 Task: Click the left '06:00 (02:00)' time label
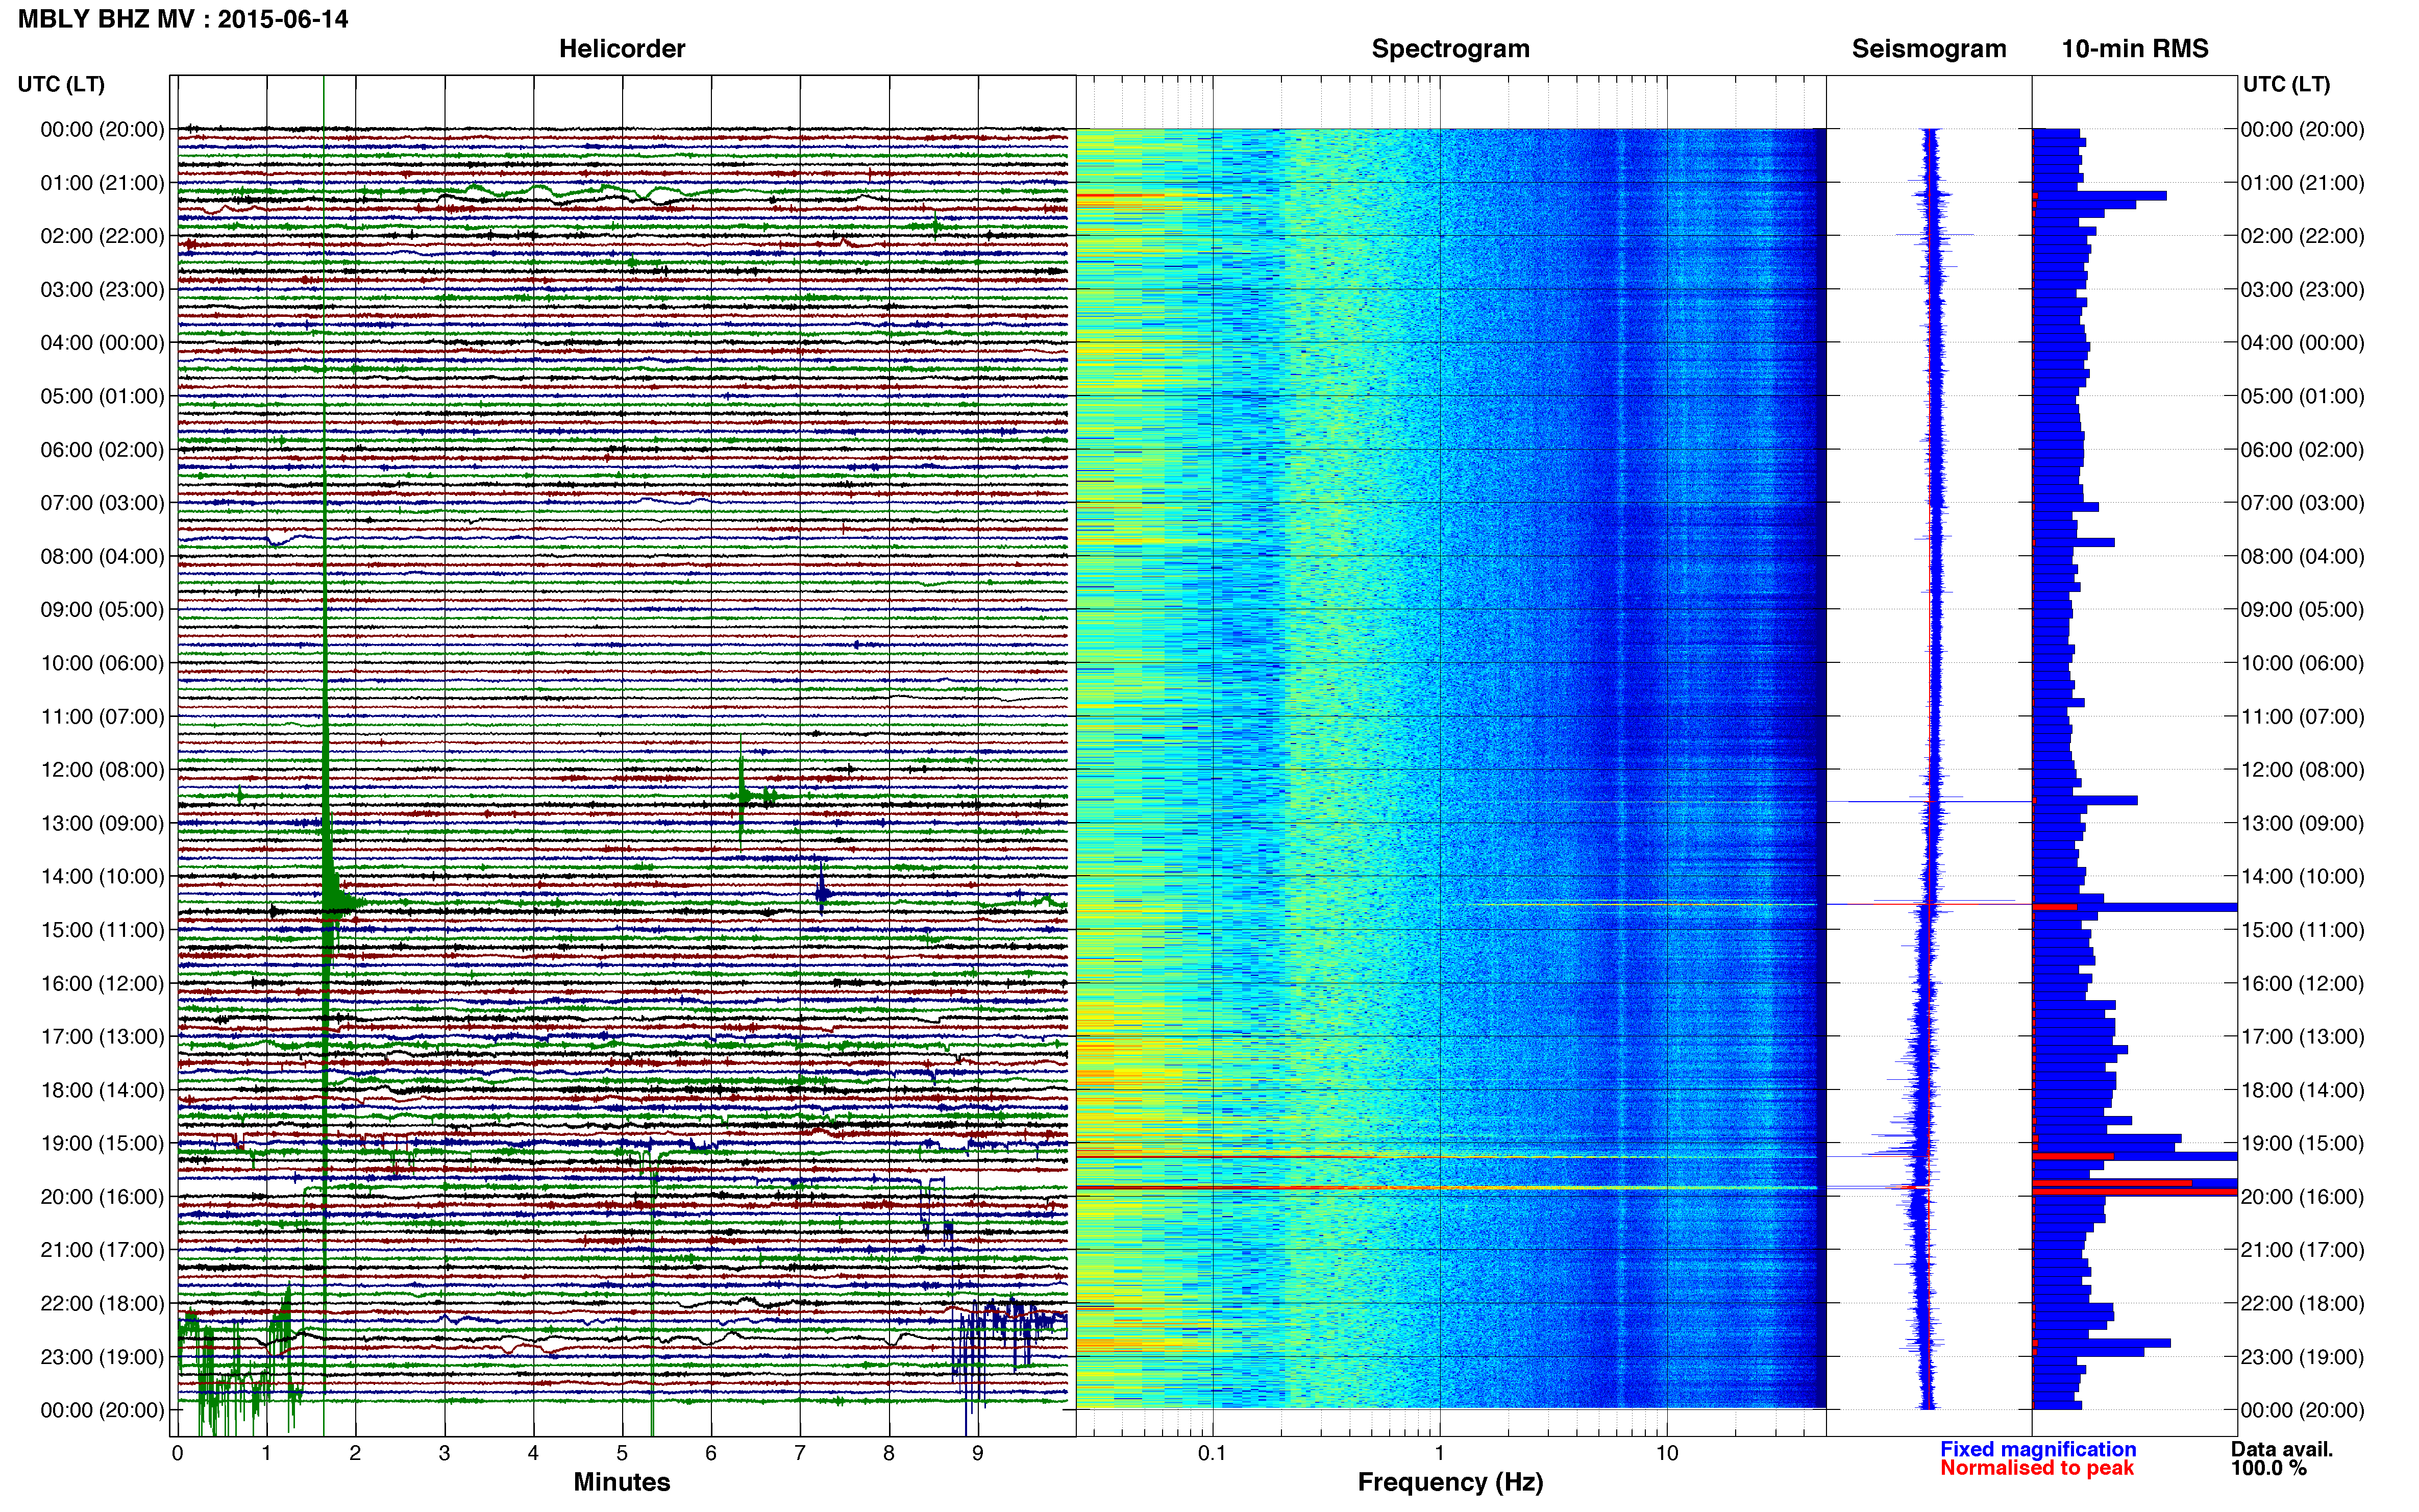102,450
